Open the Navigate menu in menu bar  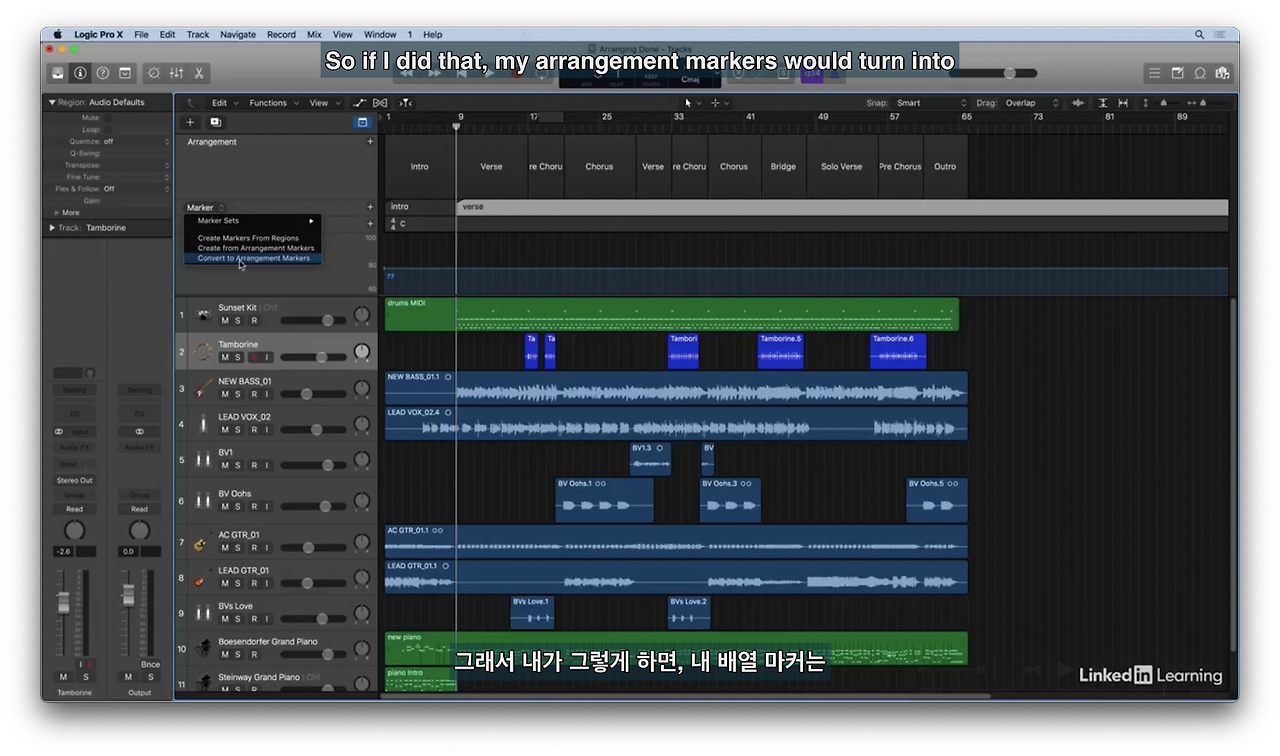(238, 34)
